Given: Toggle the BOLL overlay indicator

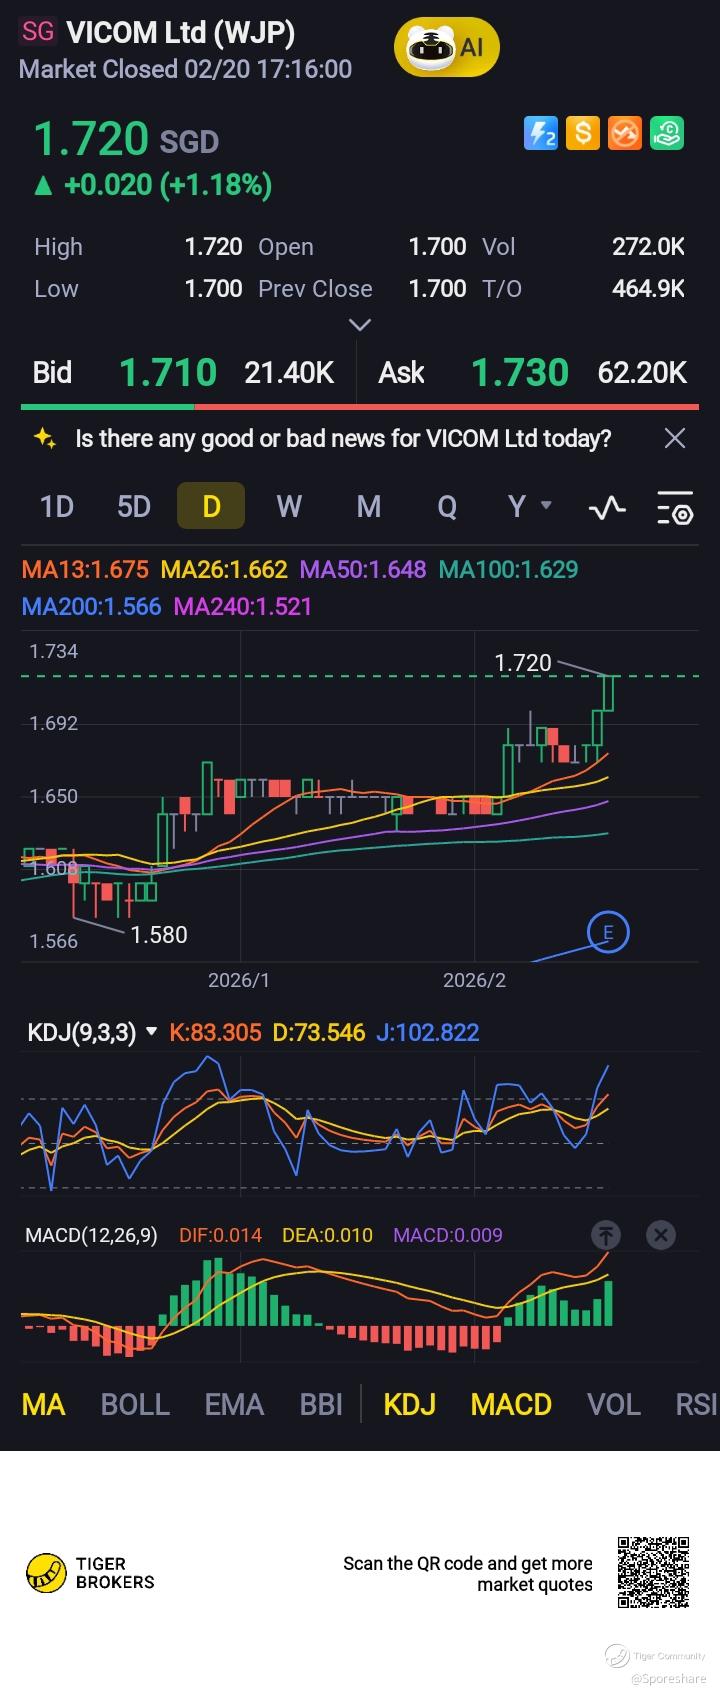Looking at the screenshot, I should tap(135, 1404).
